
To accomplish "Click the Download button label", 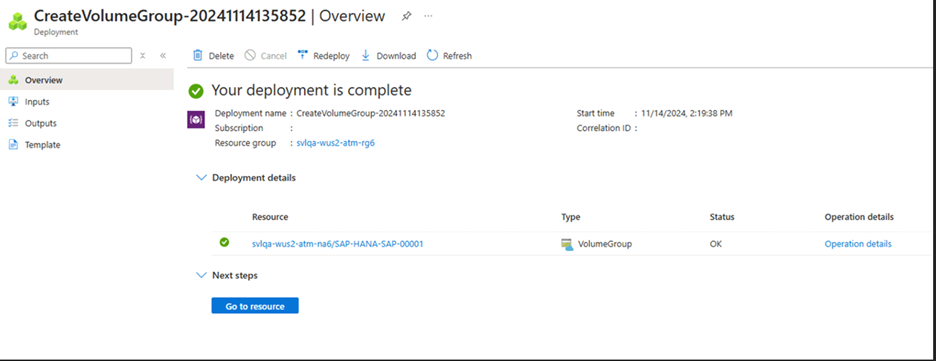I will [396, 55].
